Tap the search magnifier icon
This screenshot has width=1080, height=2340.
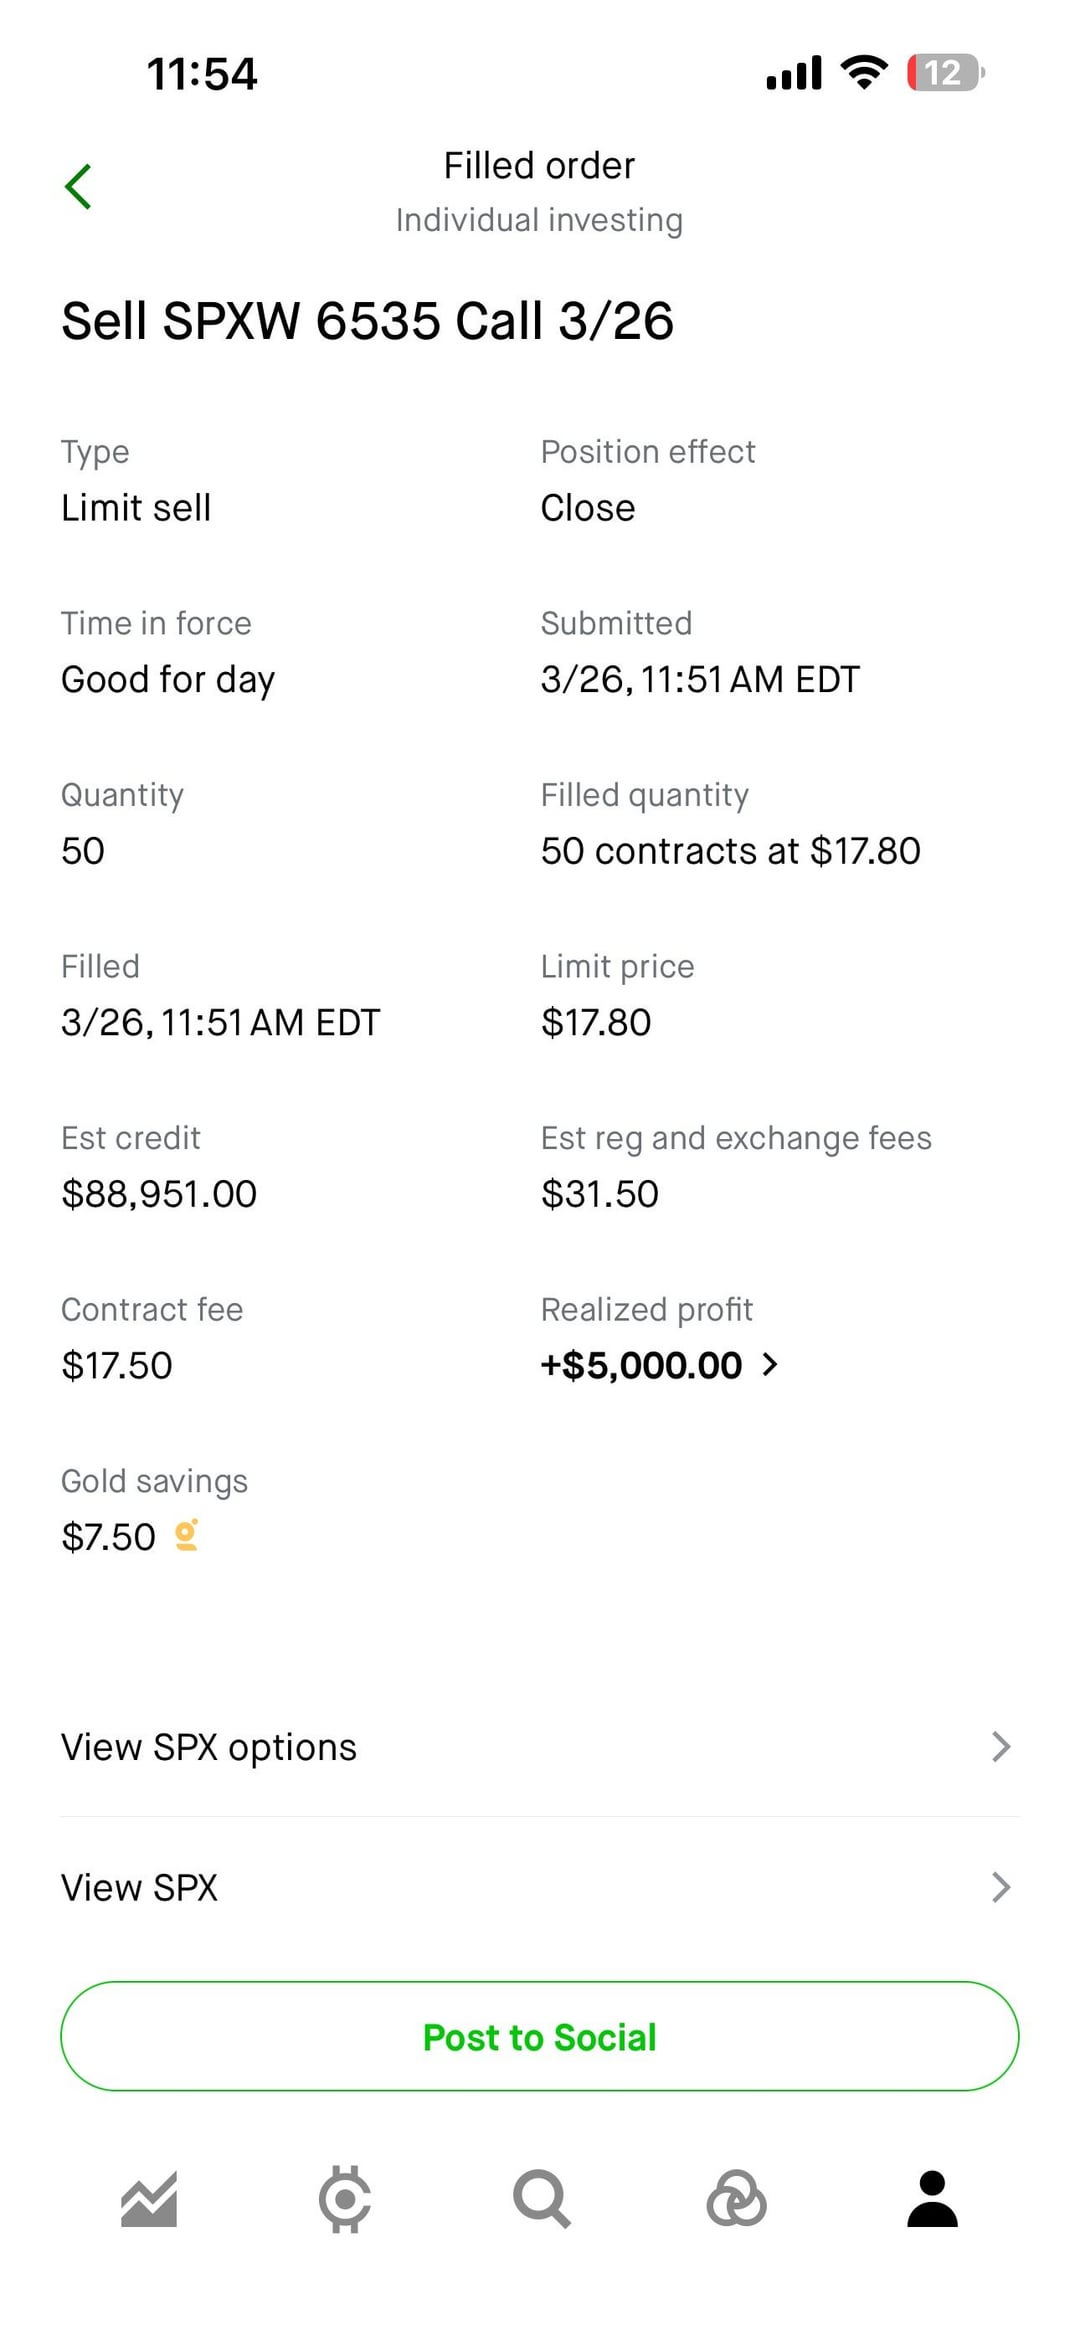click(x=541, y=2199)
